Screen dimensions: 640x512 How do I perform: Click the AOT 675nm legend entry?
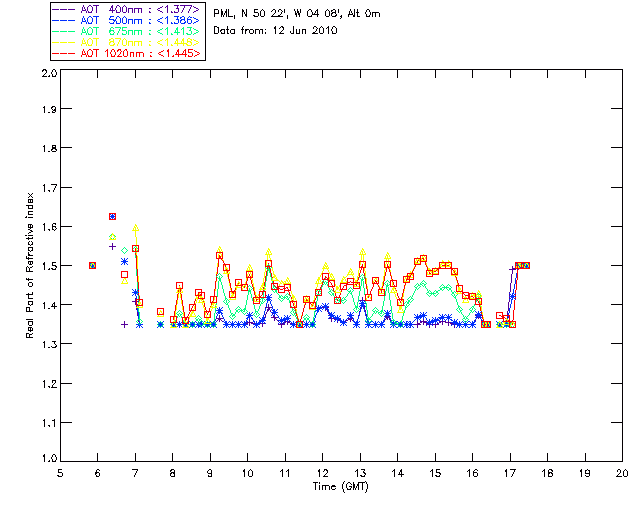[127, 31]
